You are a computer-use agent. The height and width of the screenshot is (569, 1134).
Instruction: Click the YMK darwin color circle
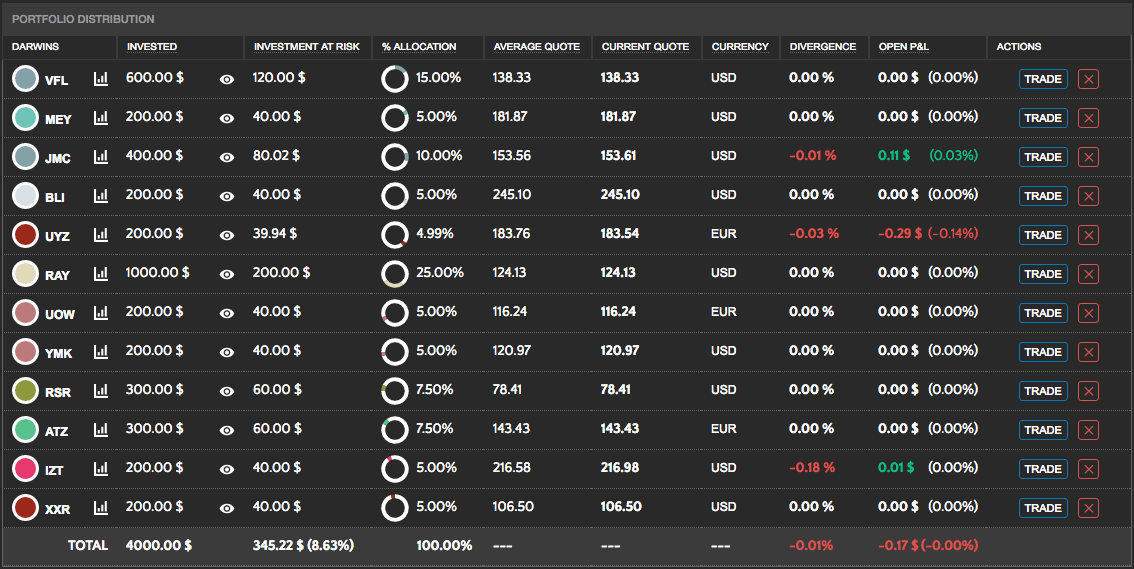click(26, 351)
